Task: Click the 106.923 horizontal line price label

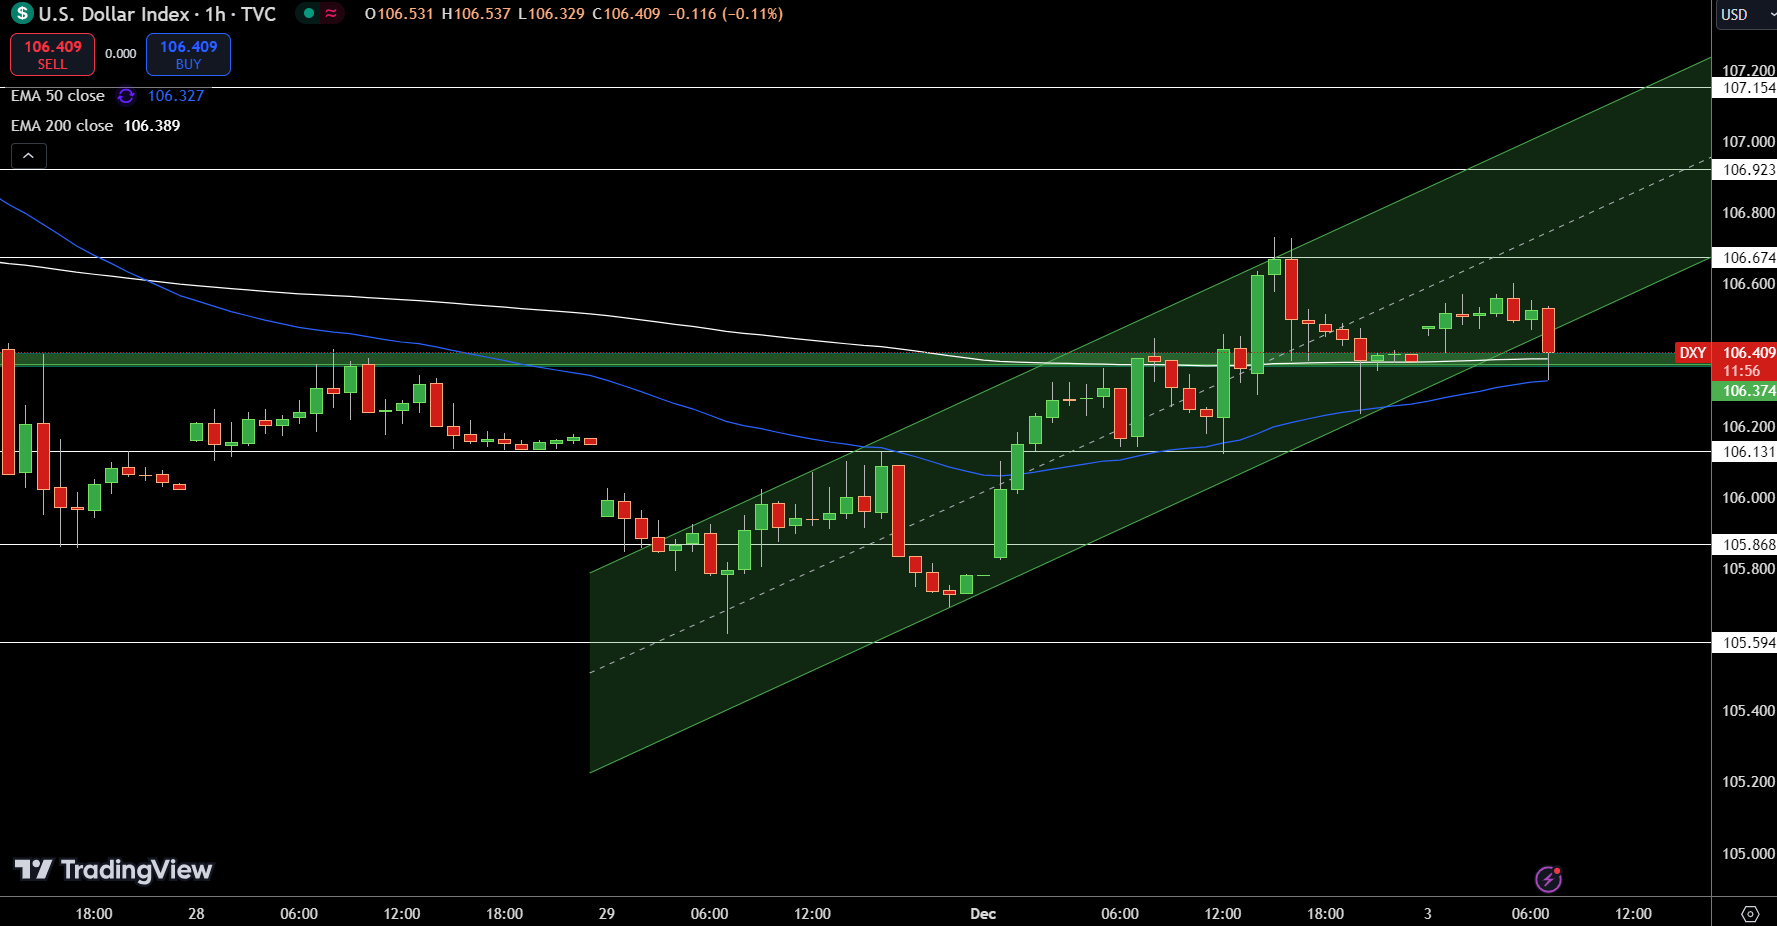Action: coord(1745,170)
